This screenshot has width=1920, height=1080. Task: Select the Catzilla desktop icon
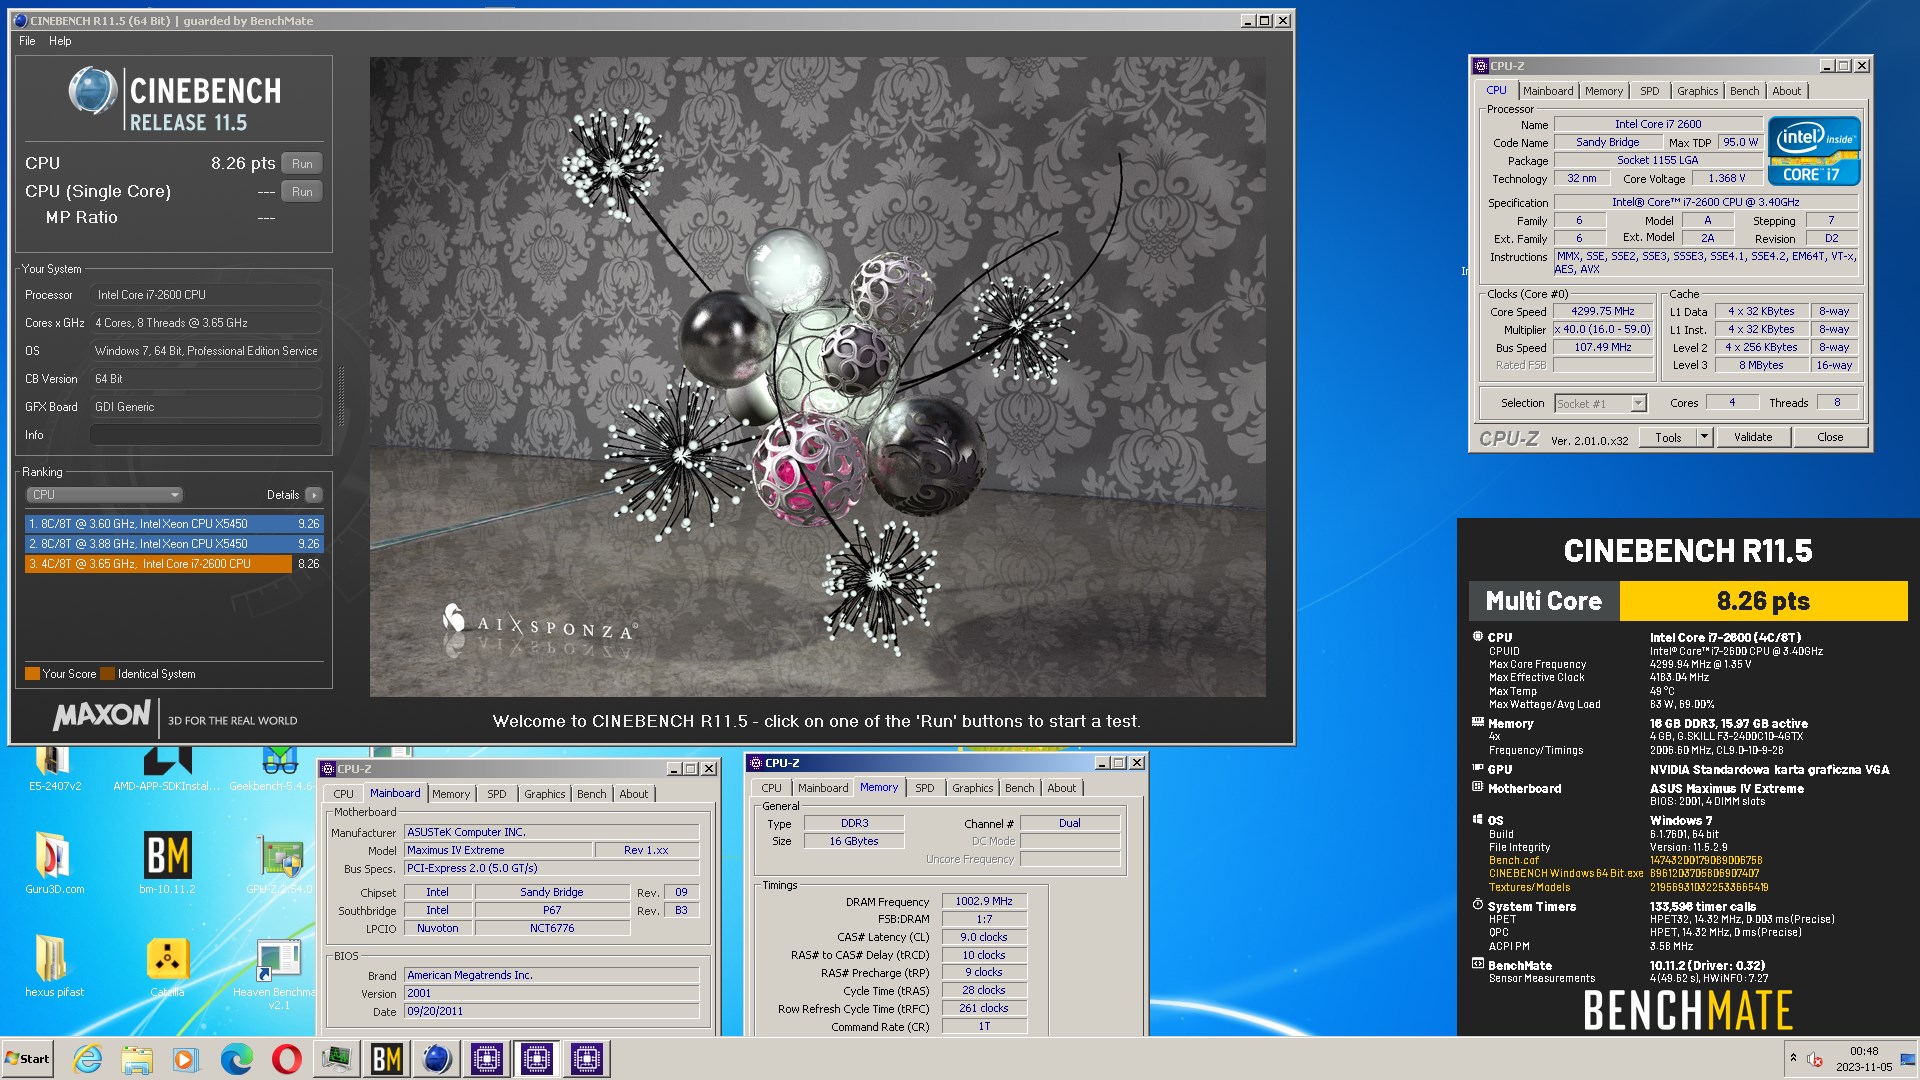pyautogui.click(x=167, y=965)
